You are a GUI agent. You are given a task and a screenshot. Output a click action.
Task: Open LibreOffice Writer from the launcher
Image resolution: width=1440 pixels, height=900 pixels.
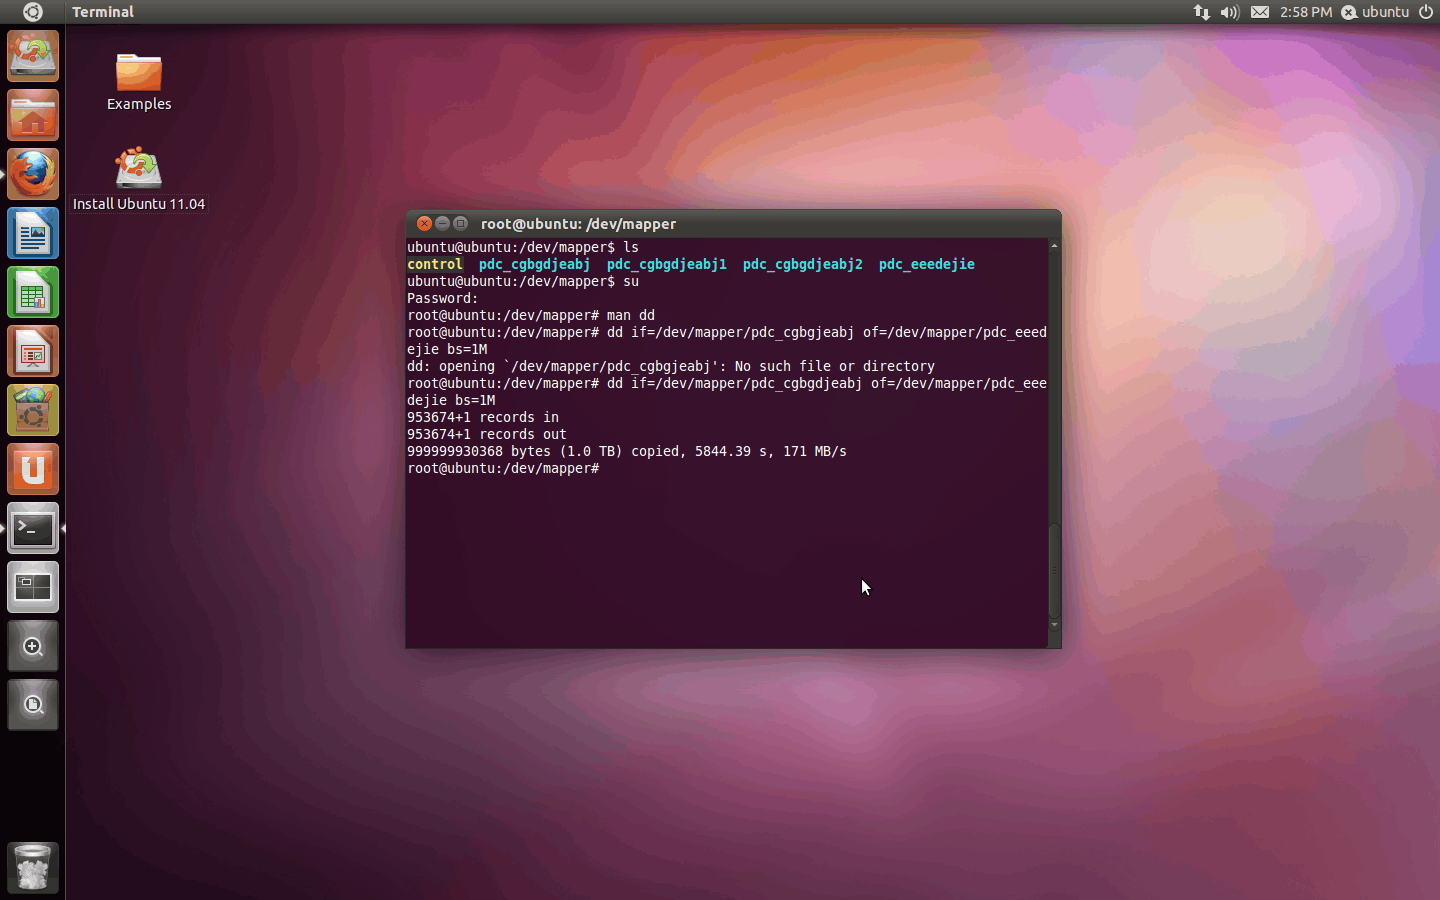point(33,233)
